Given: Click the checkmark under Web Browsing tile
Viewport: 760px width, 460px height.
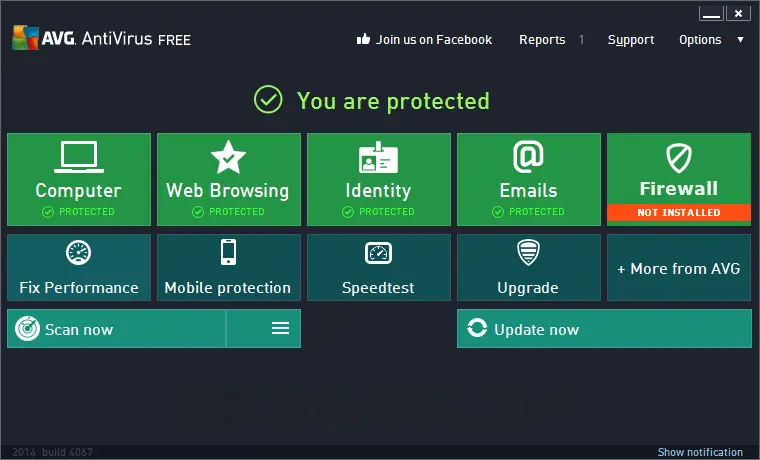Looking at the screenshot, I should point(198,212).
